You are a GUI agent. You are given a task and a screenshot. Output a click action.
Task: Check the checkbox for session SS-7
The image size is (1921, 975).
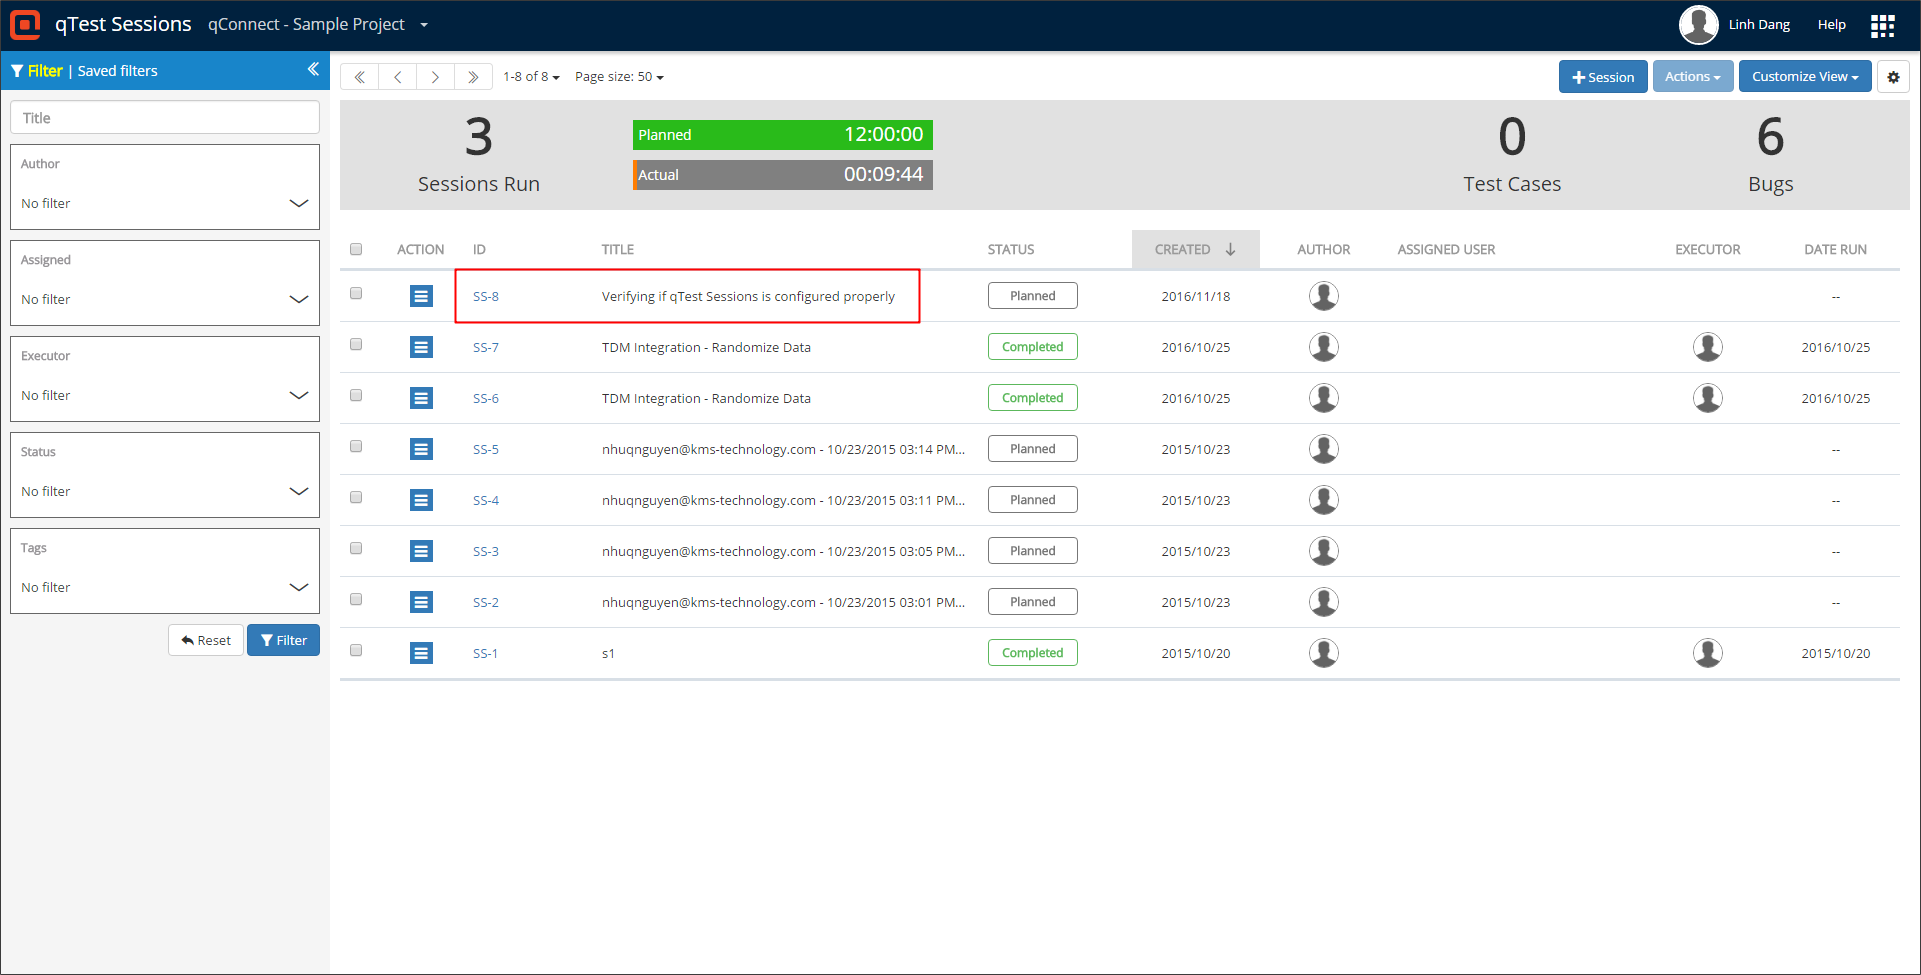point(356,344)
